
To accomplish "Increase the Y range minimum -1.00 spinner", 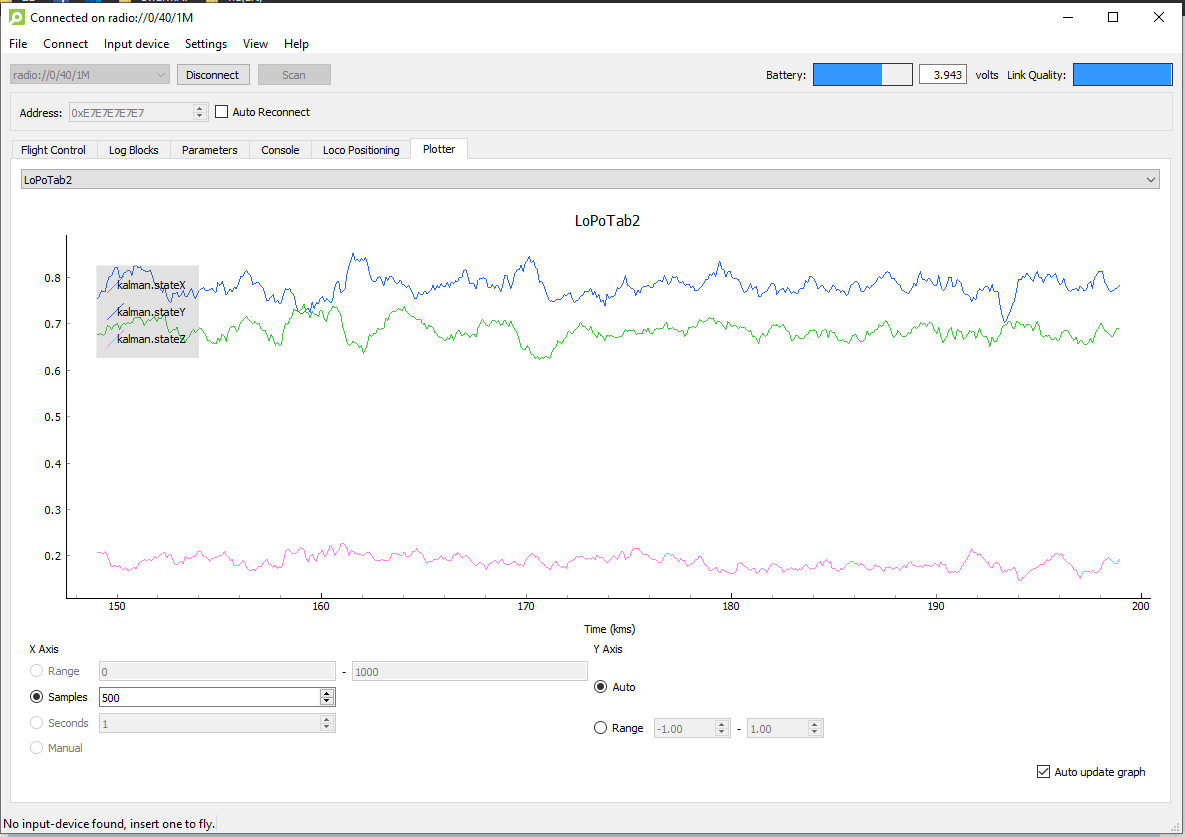I will tap(722, 724).
